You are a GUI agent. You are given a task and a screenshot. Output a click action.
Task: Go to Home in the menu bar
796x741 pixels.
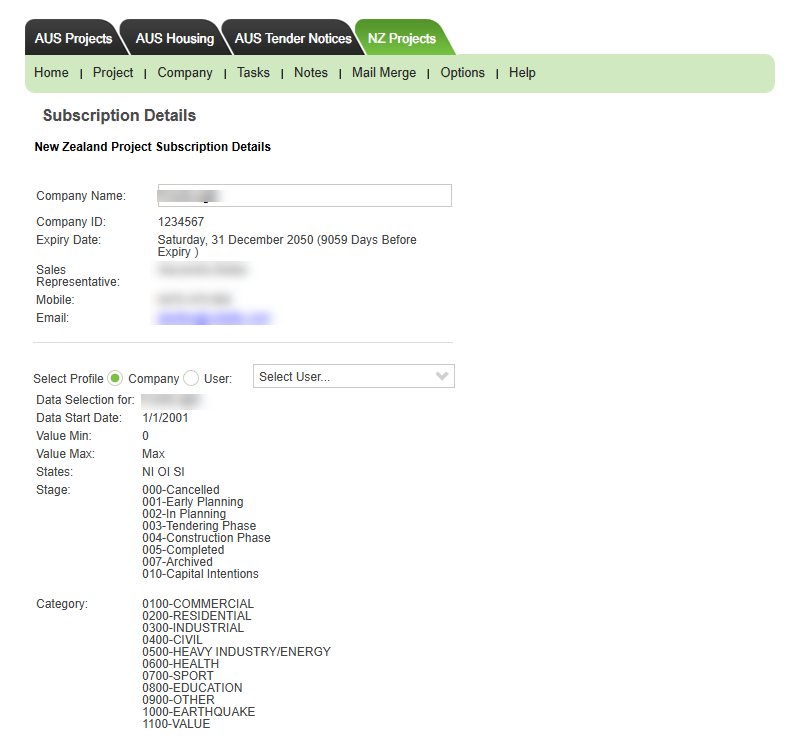(51, 73)
